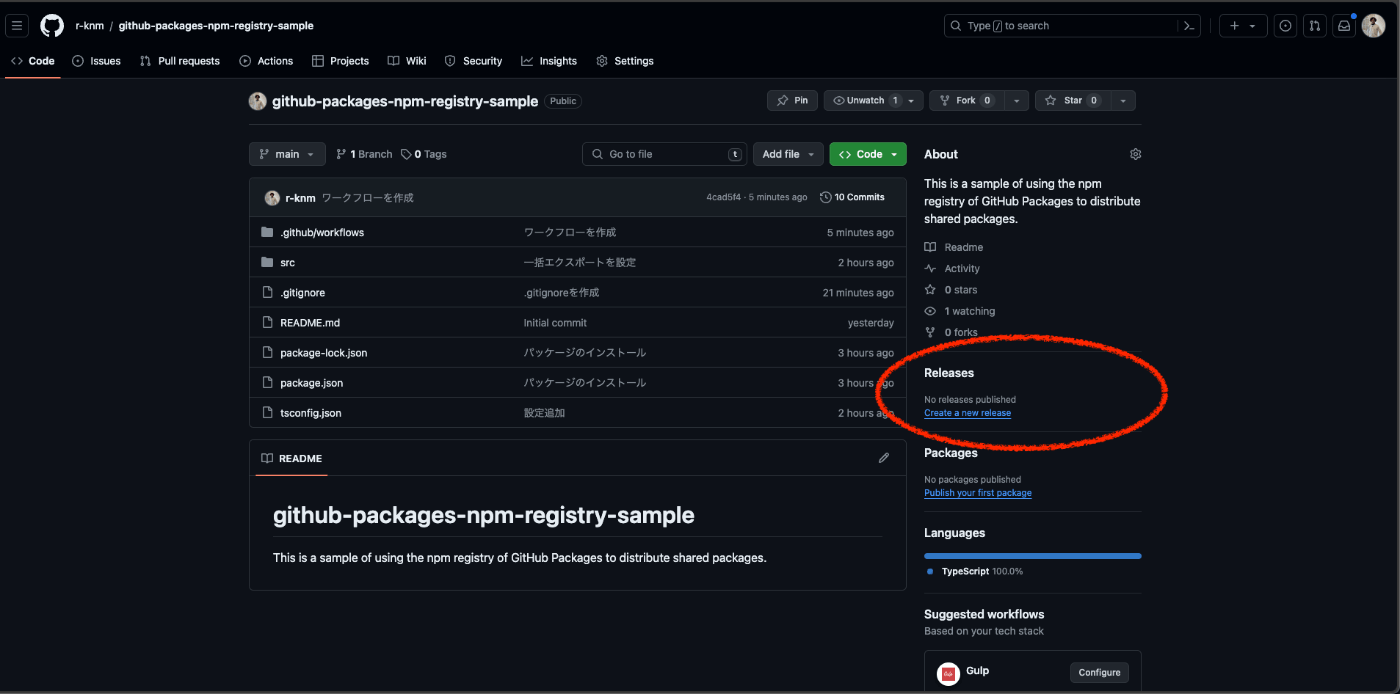Viewport: 1400px width, 694px height.
Task: Pin this repository
Action: click(792, 101)
